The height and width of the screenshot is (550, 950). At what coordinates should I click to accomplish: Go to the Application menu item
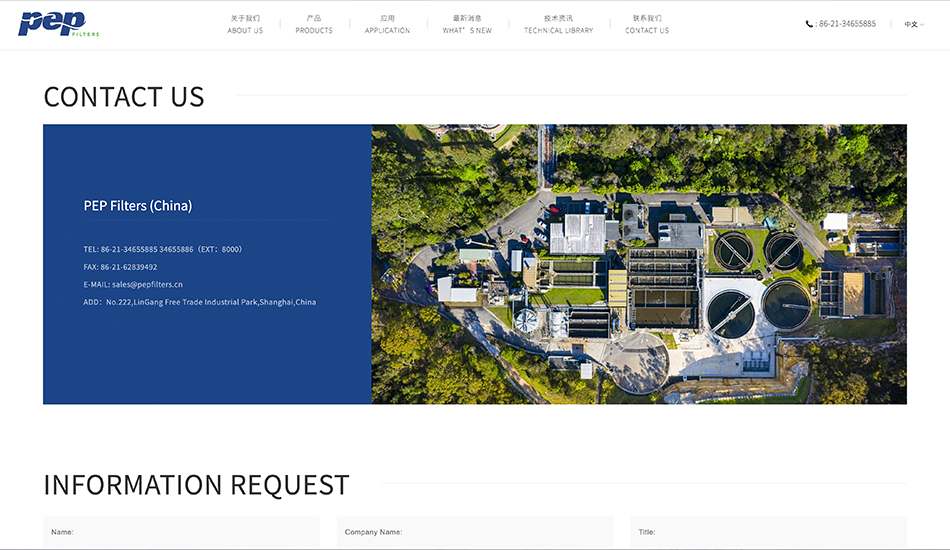click(387, 24)
